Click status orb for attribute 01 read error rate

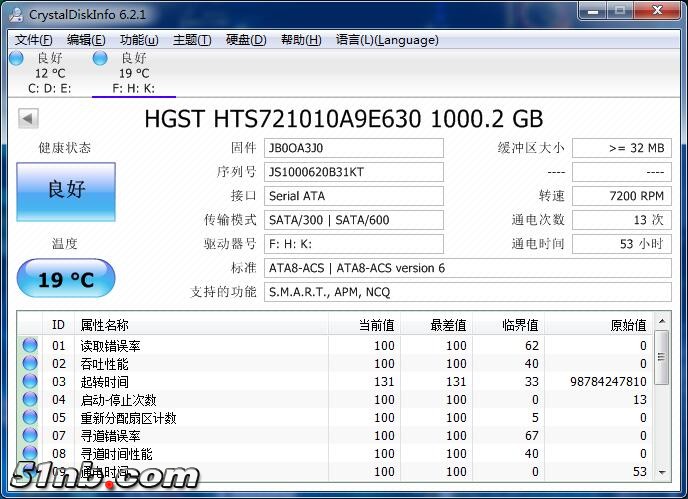tap(30, 346)
